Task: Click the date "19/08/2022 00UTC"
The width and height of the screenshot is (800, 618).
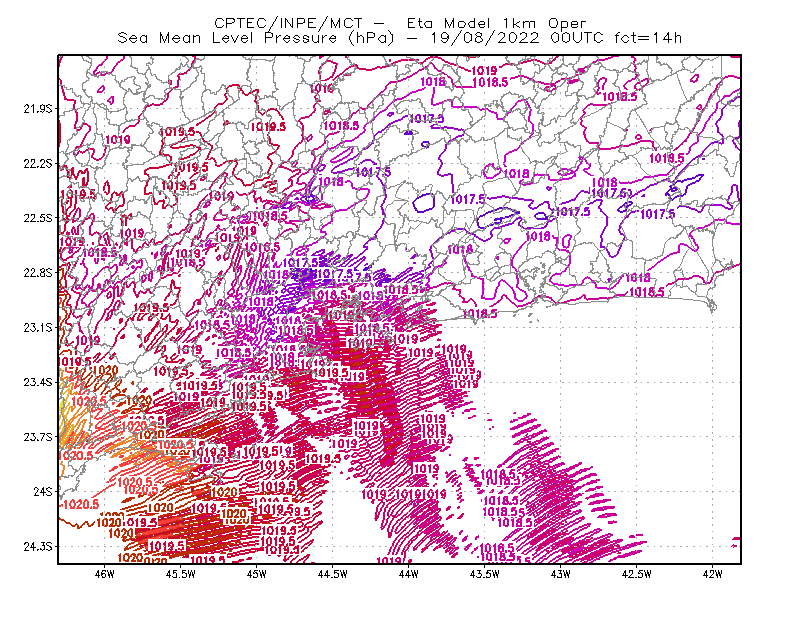Action: tap(517, 38)
